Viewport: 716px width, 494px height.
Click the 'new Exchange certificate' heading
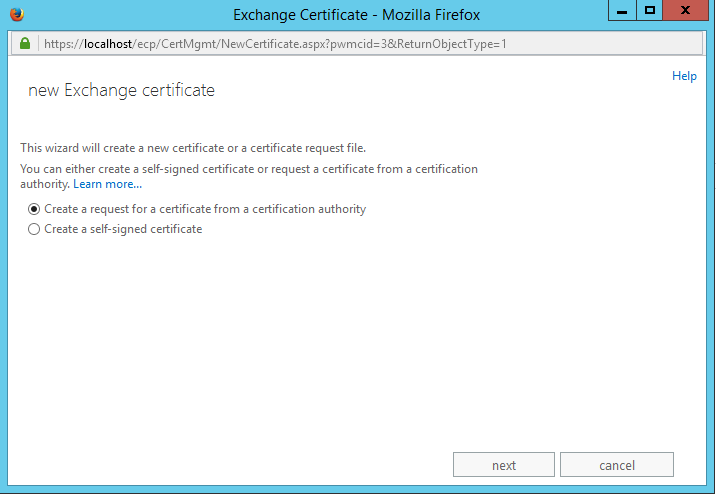pyautogui.click(x=121, y=91)
